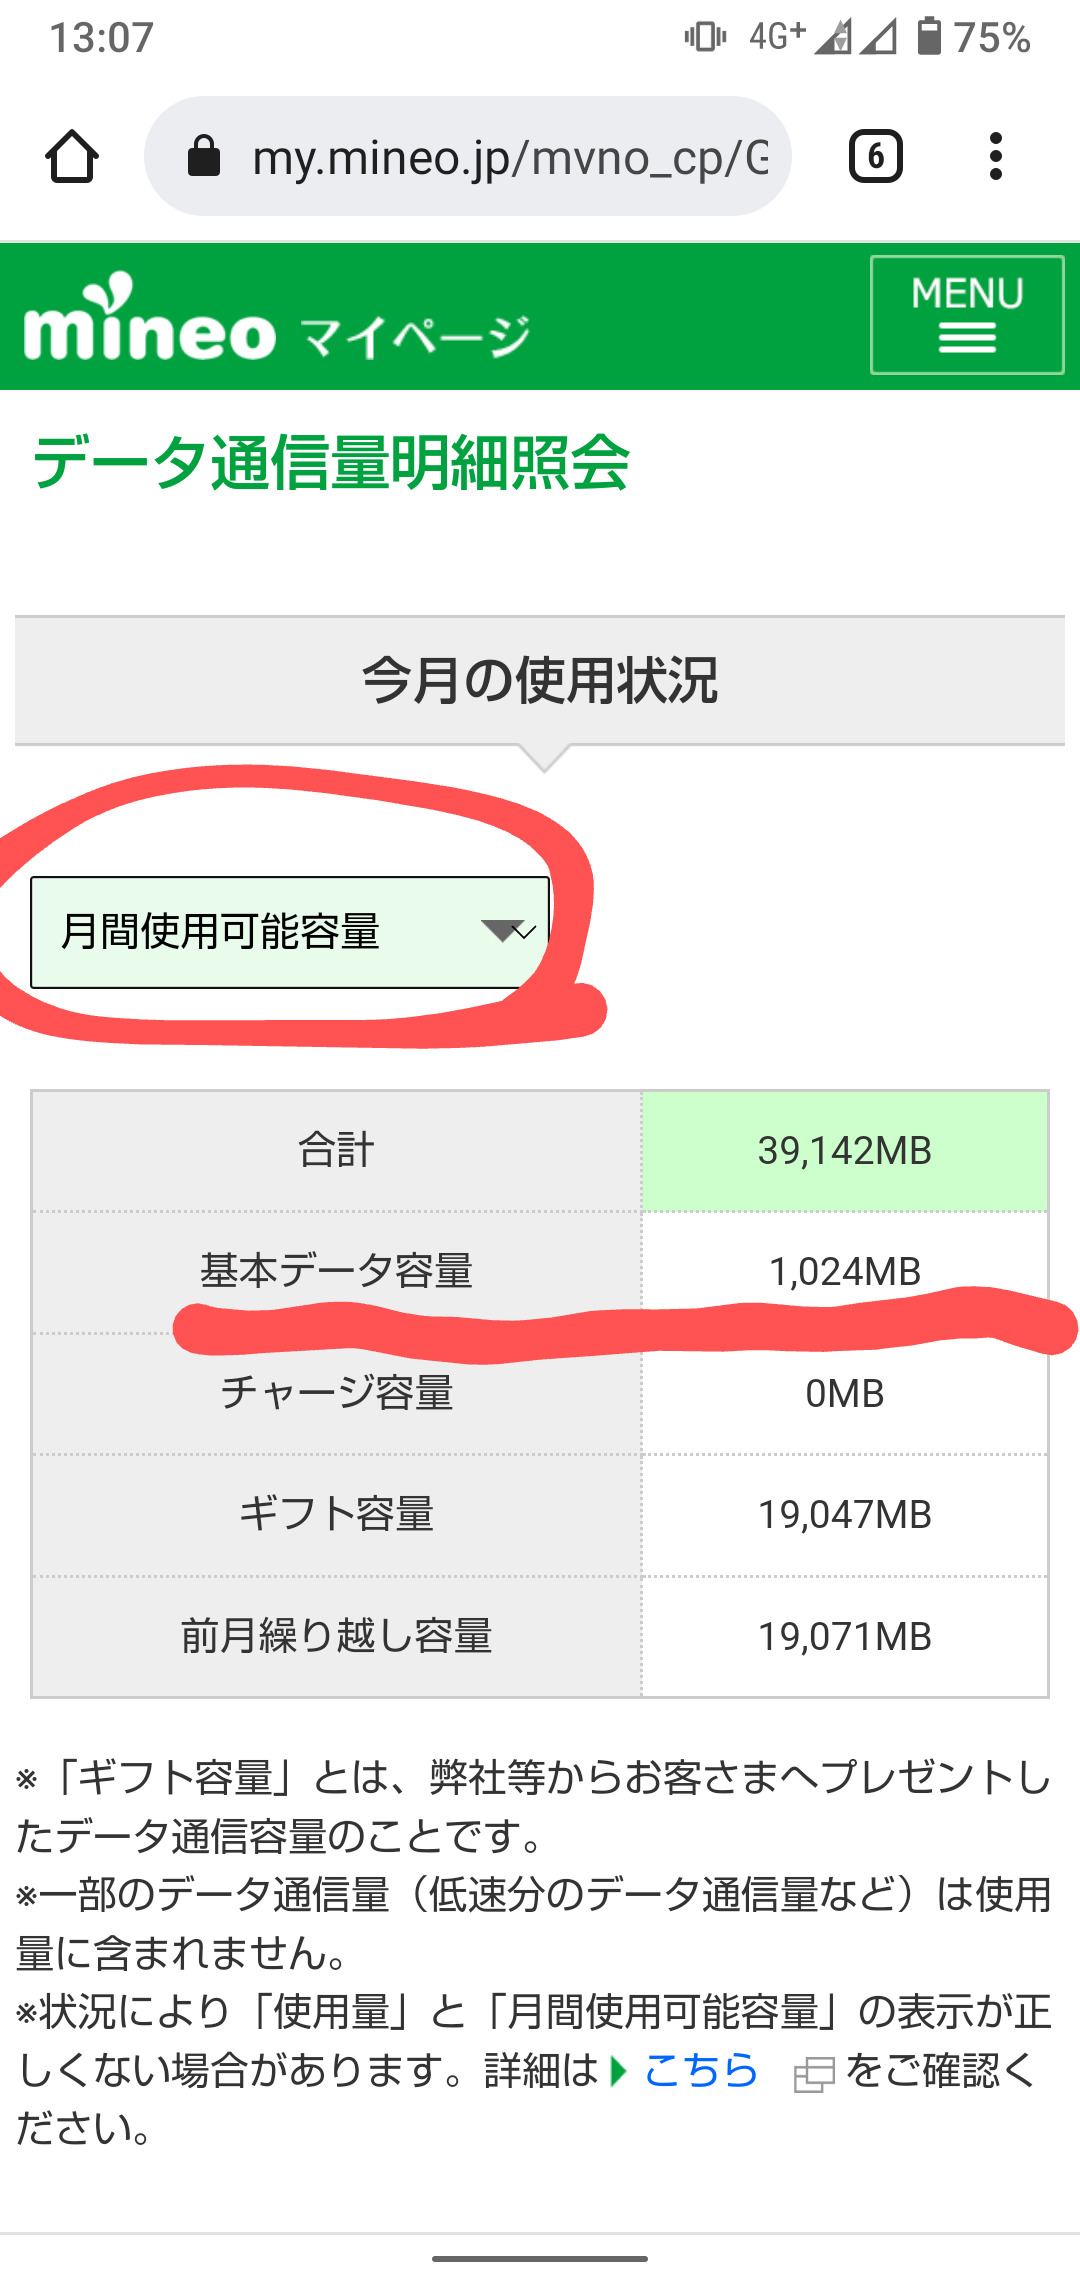Tap the 基本データ容量 row label

[x=336, y=1270]
